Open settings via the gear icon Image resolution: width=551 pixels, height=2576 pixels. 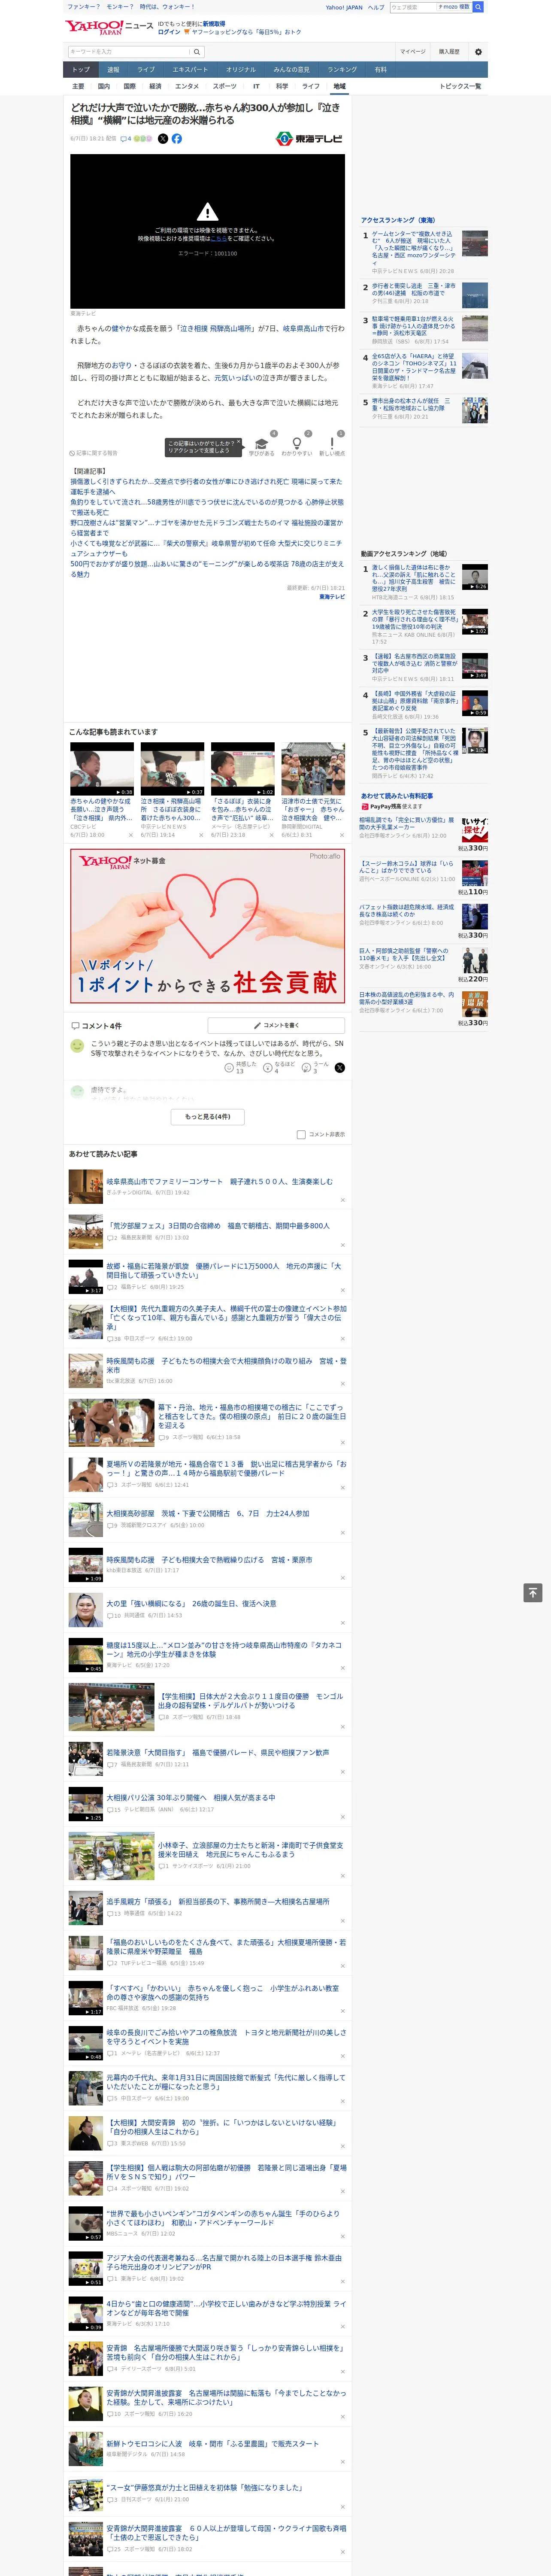pos(478,52)
